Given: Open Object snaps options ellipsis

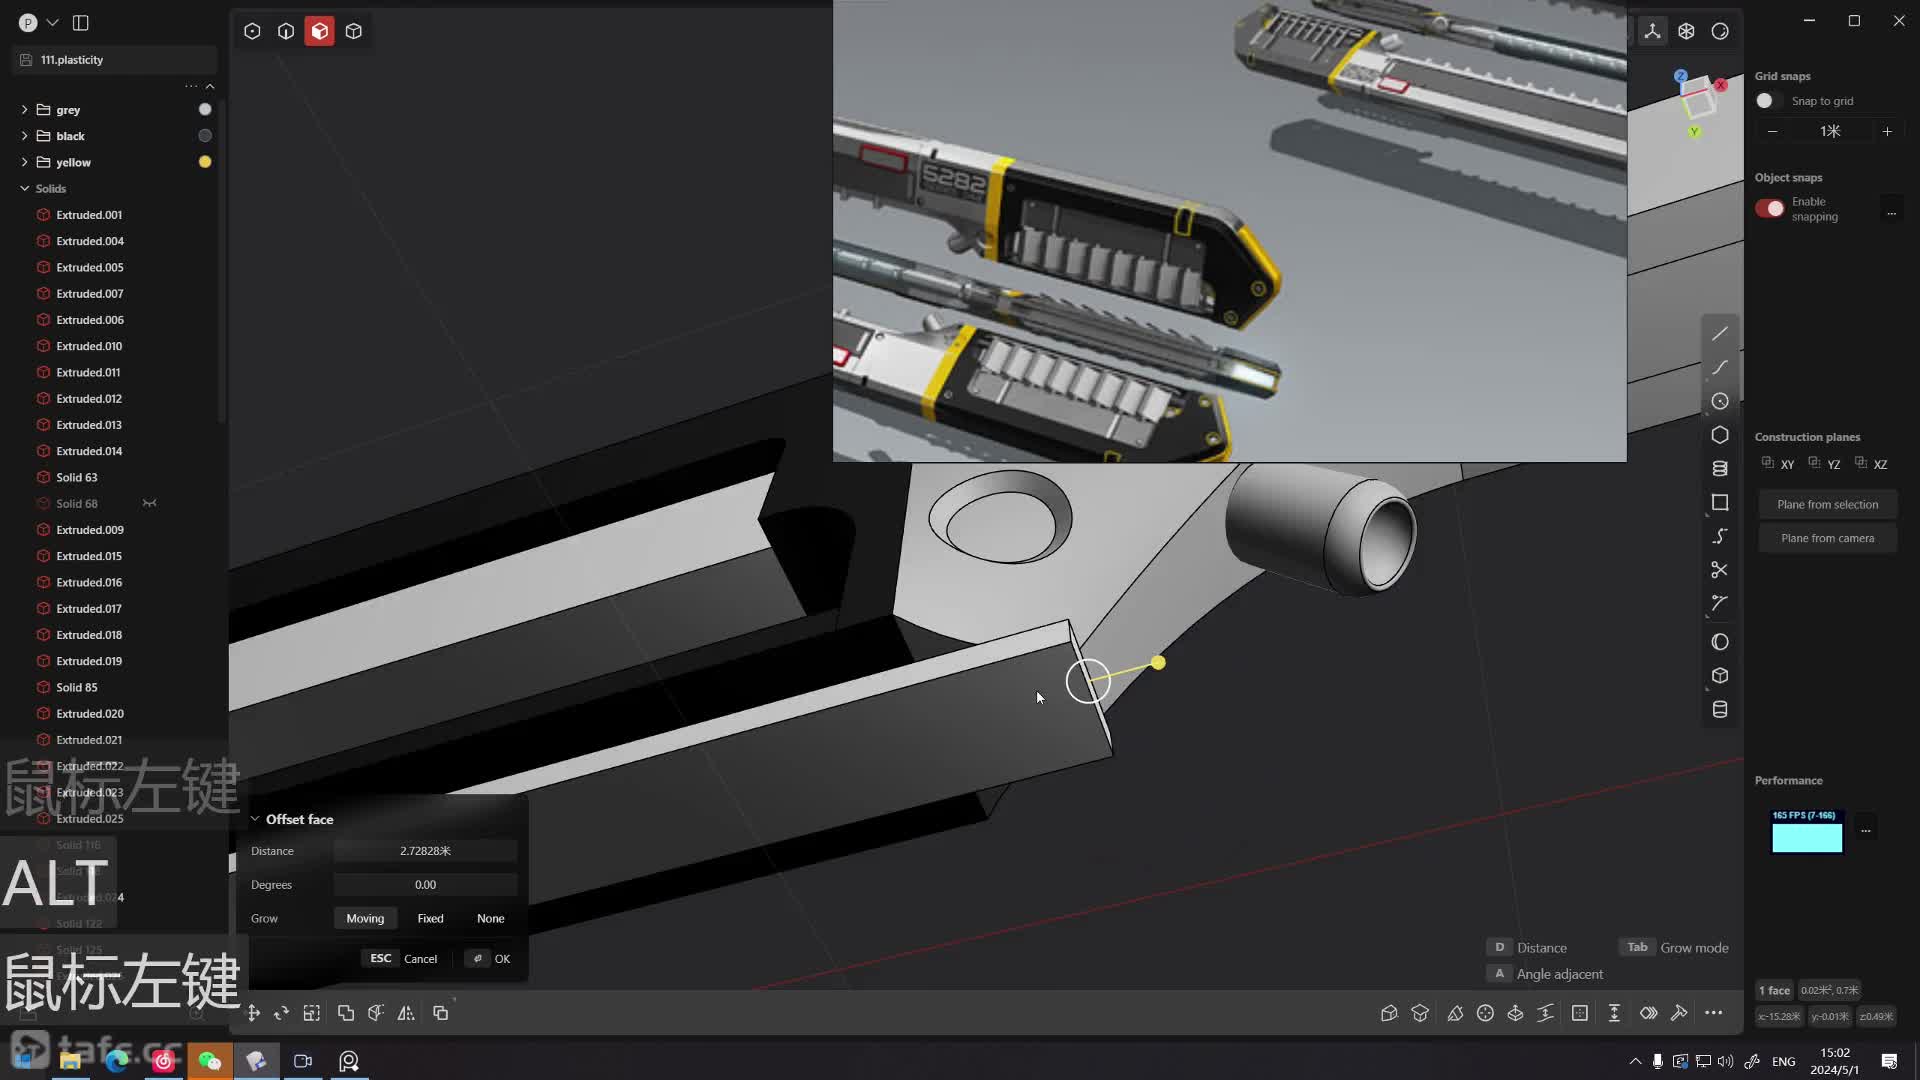Looking at the screenshot, I should (x=1891, y=213).
